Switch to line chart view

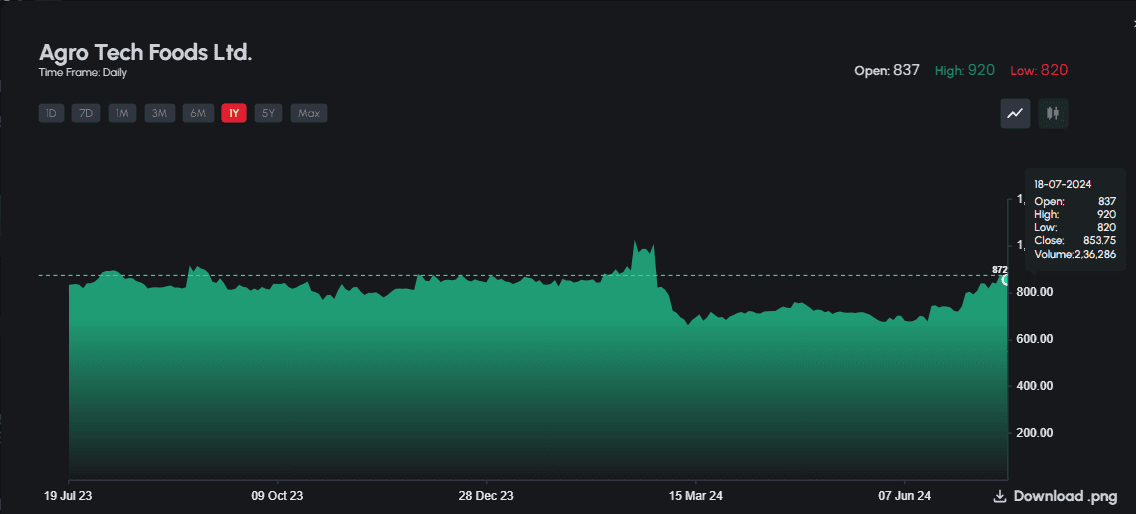(x=1015, y=114)
